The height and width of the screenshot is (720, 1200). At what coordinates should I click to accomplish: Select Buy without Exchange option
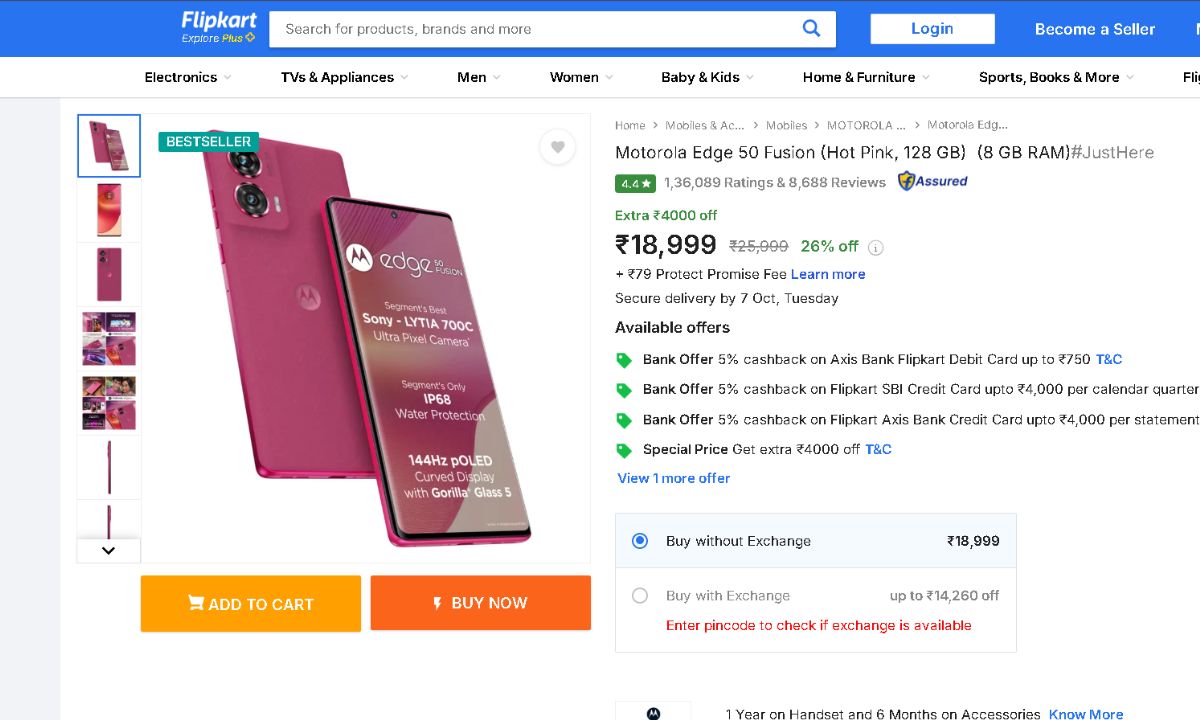pos(640,541)
